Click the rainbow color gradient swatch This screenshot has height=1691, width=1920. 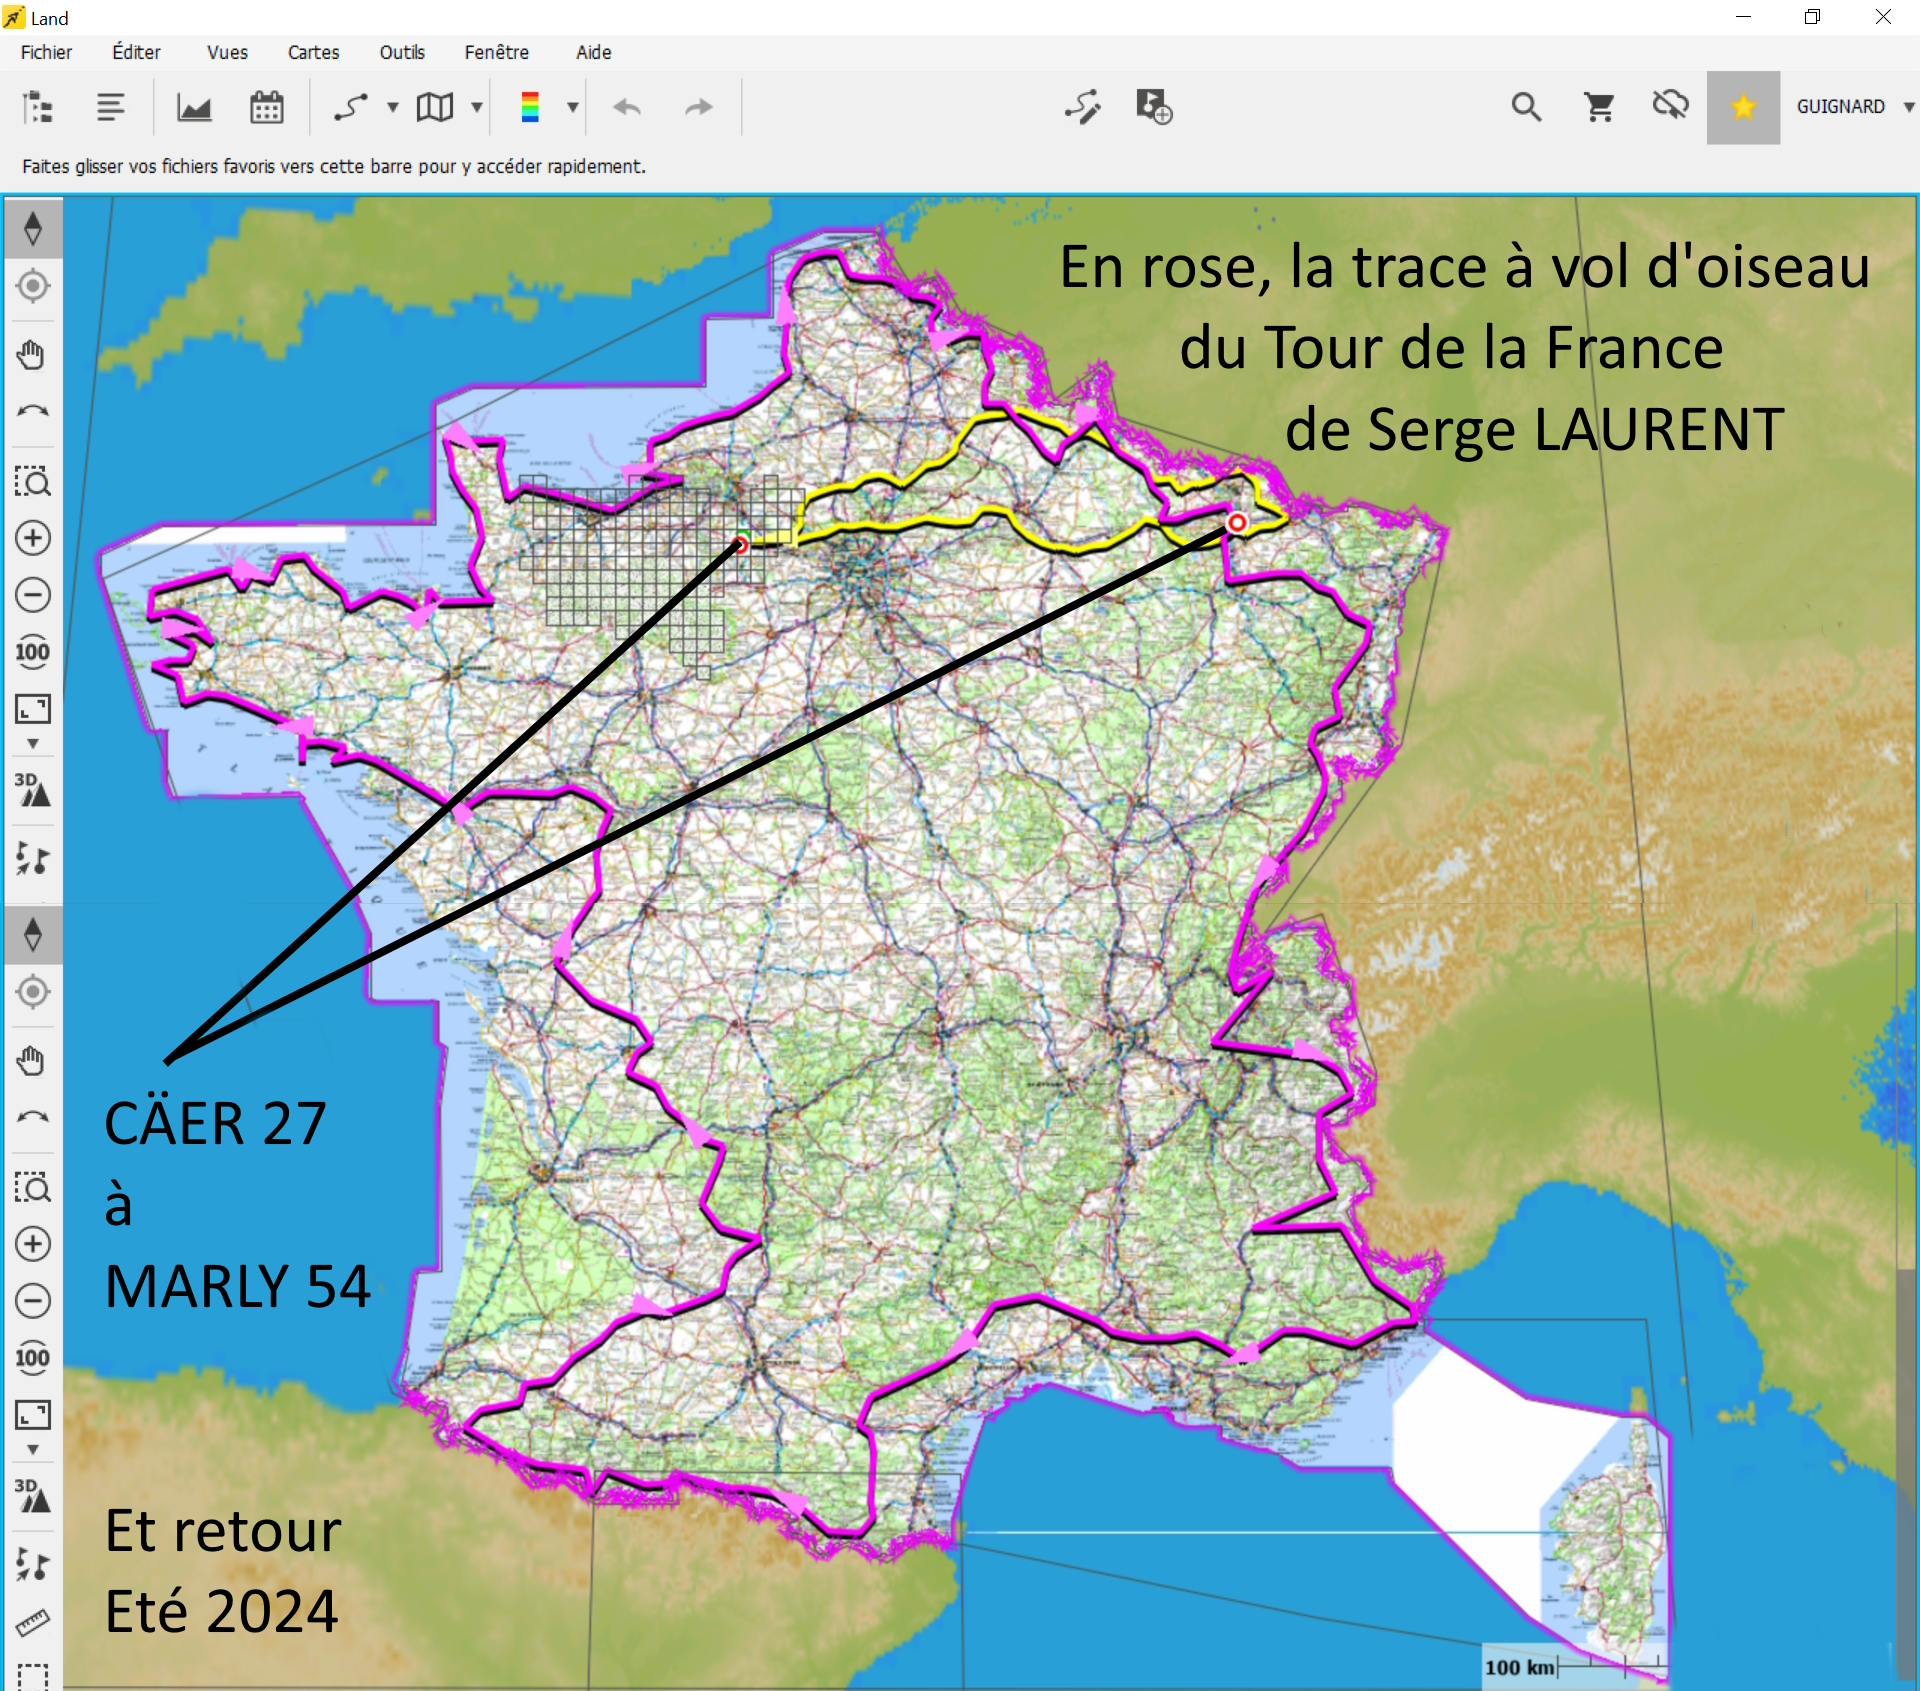530,107
